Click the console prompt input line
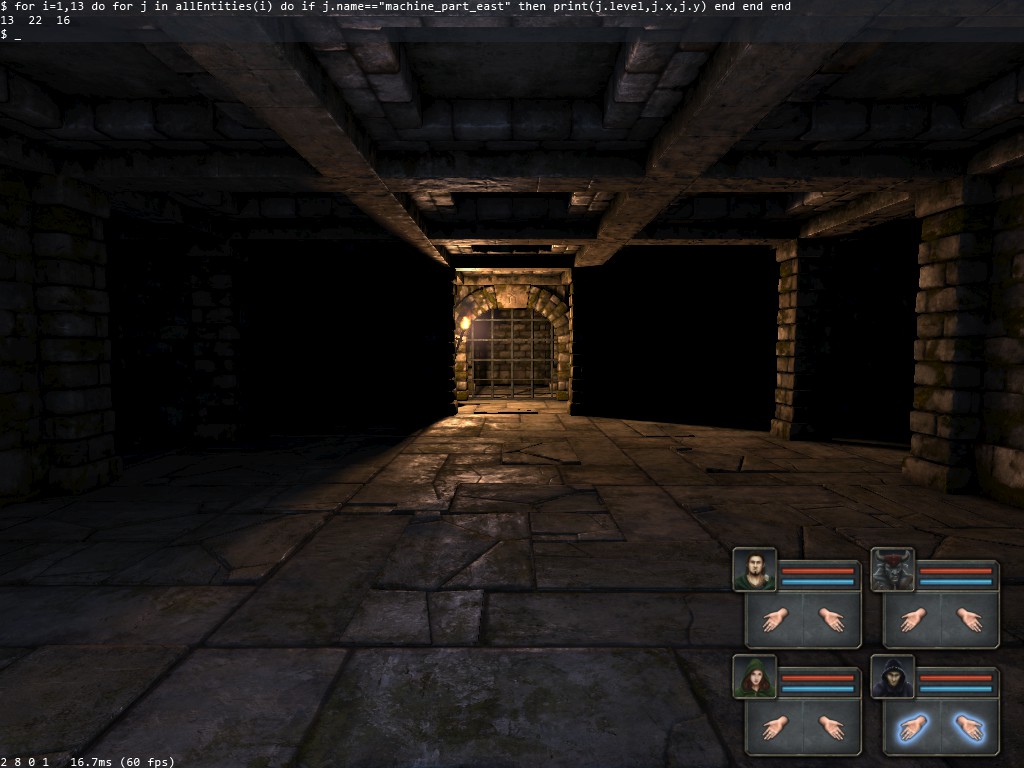The height and width of the screenshot is (768, 1024). 512,35
